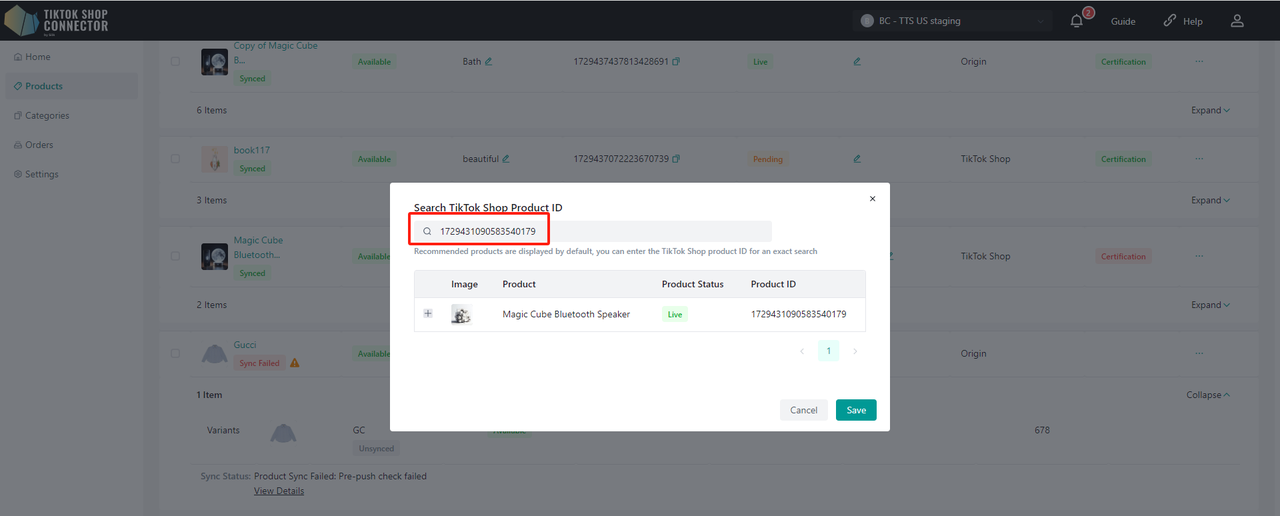This screenshot has height=516, width=1280.
Task: Go to previous page in dialog
Action: click(802, 351)
